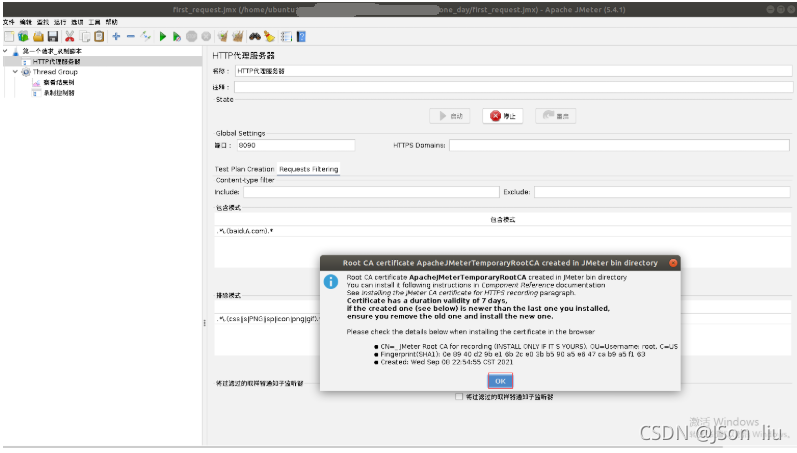Click the Fingerprint(SHA1) line in dialog

(513, 354)
